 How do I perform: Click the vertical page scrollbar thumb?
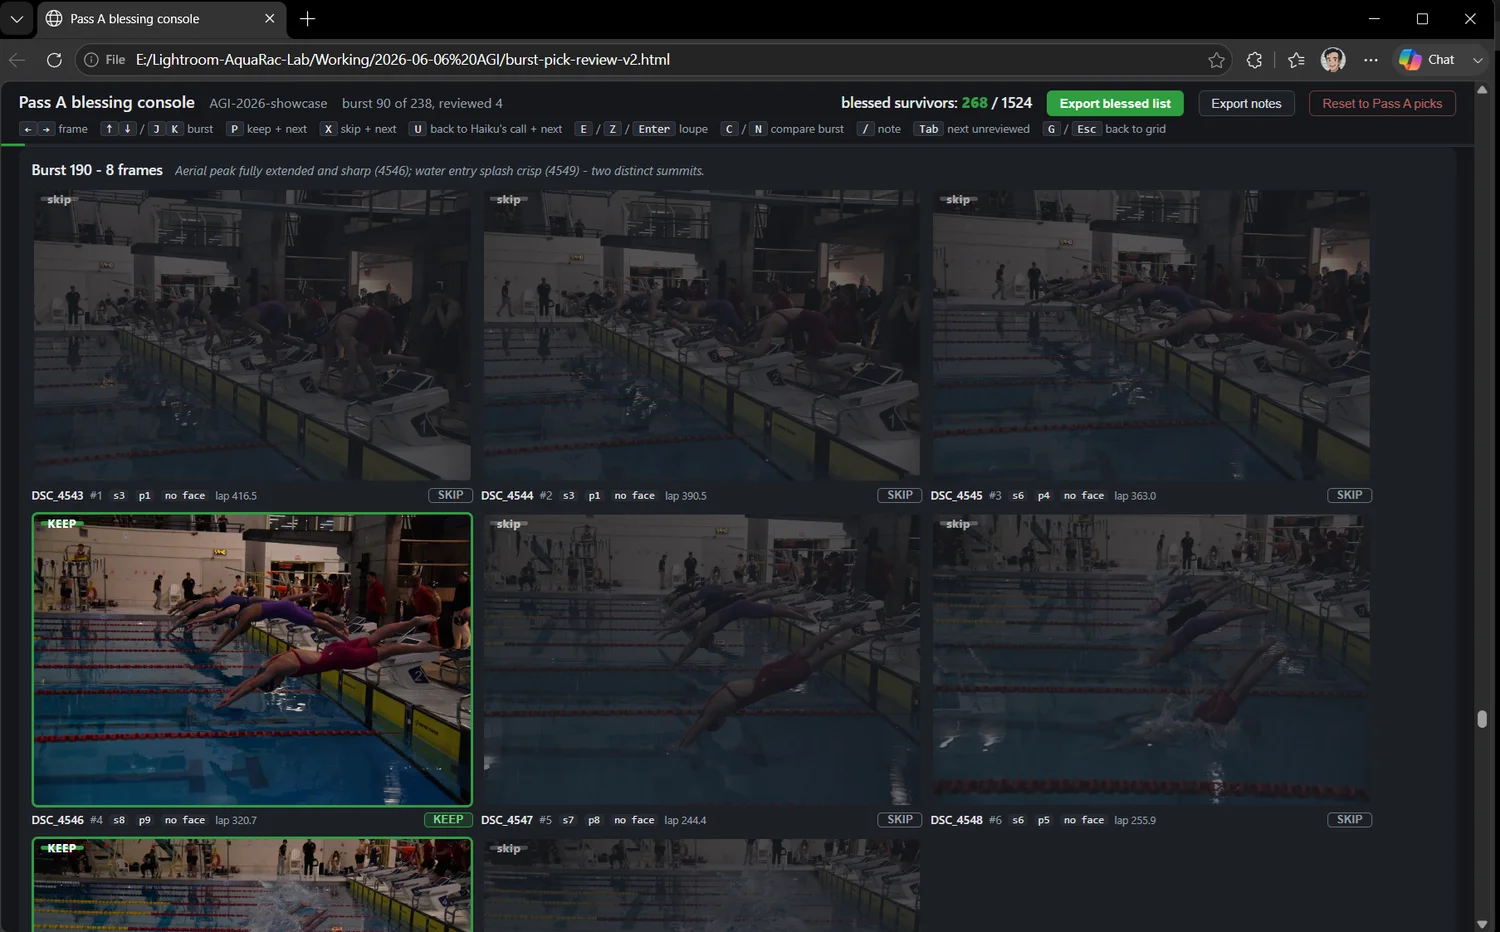pos(1482,719)
